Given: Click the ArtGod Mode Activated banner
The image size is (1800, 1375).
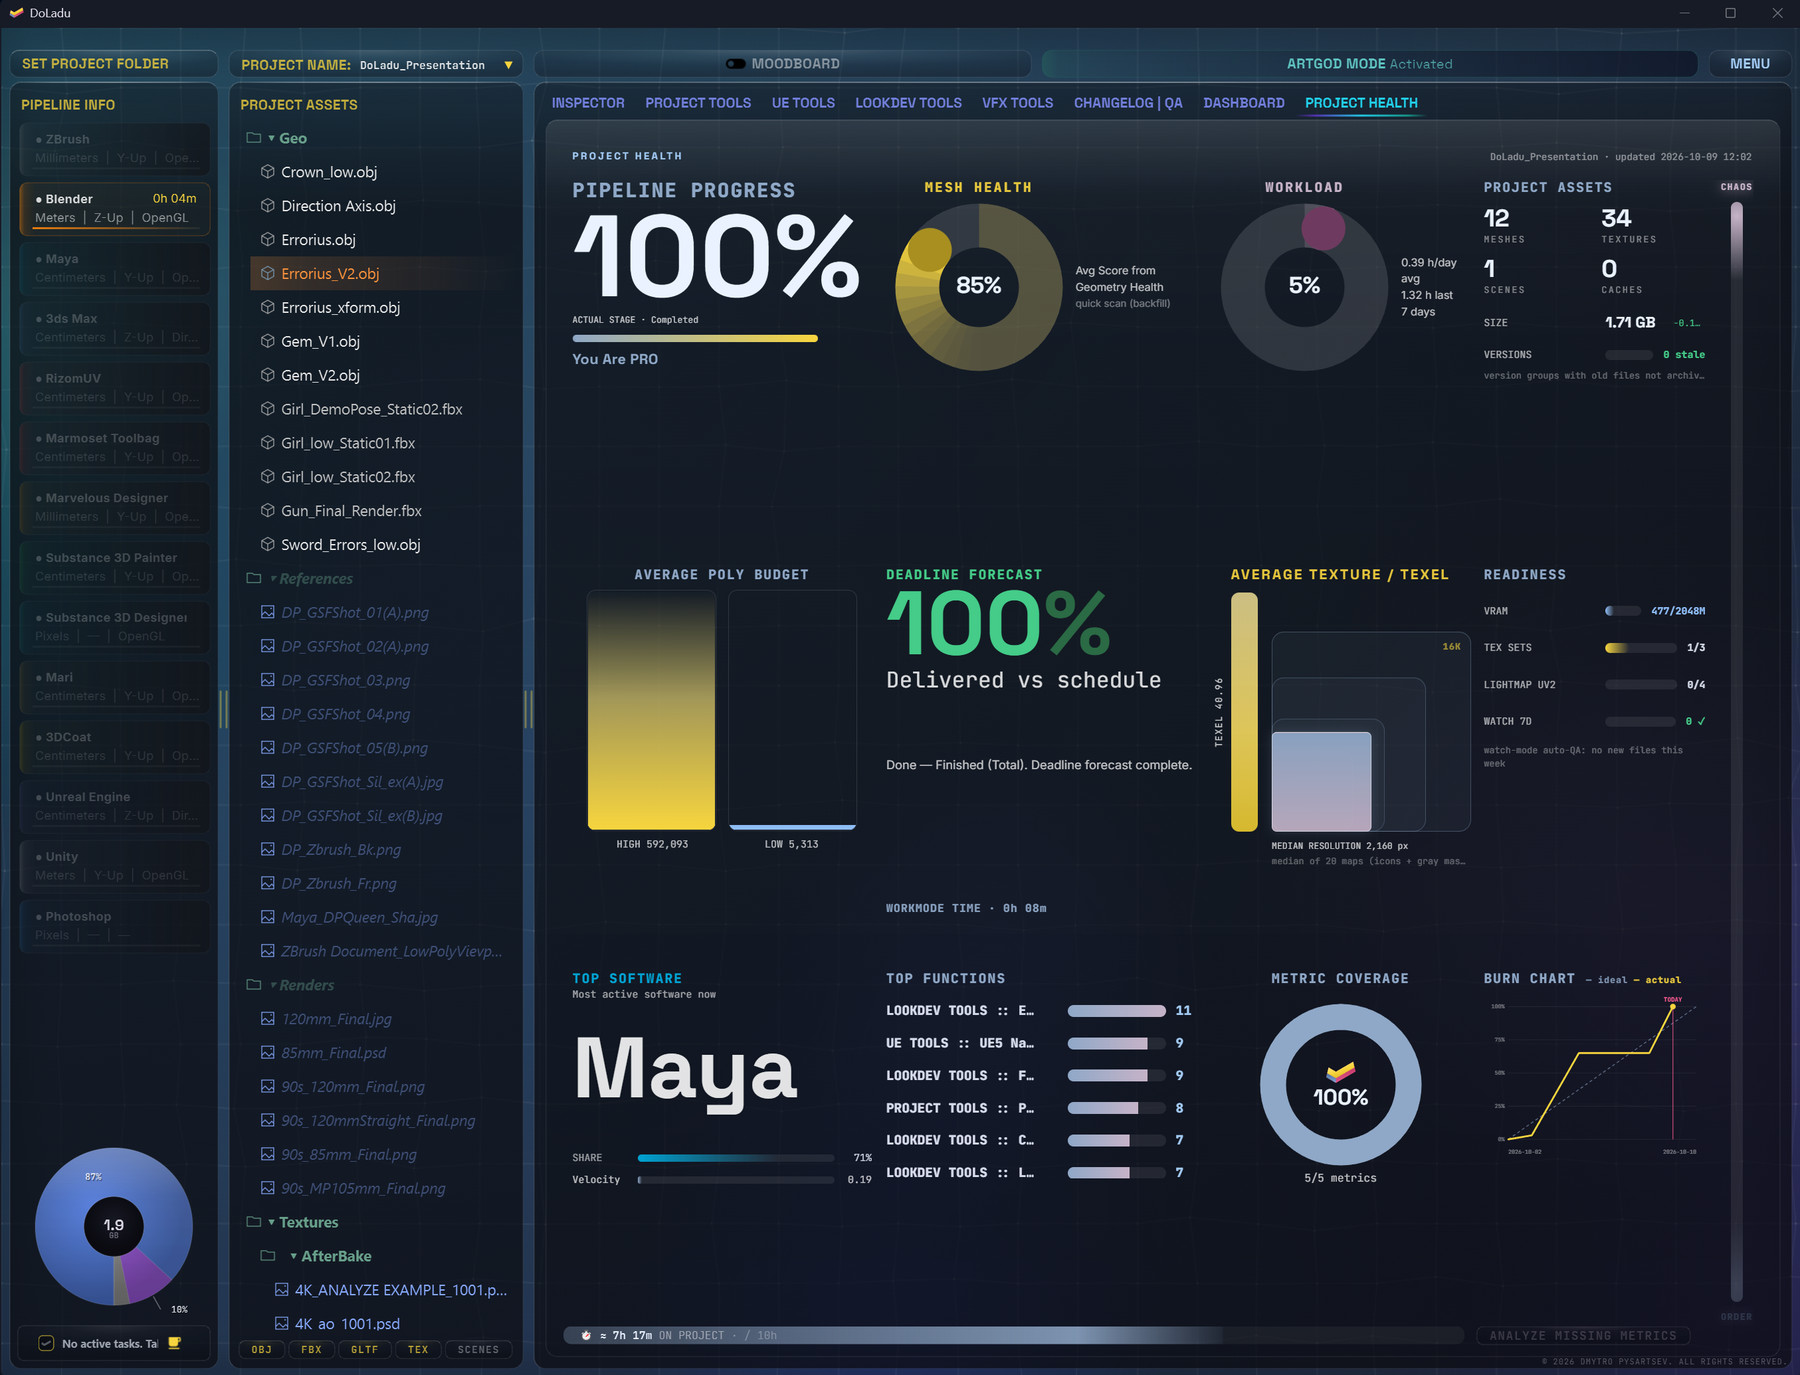Looking at the screenshot, I should tap(1369, 64).
